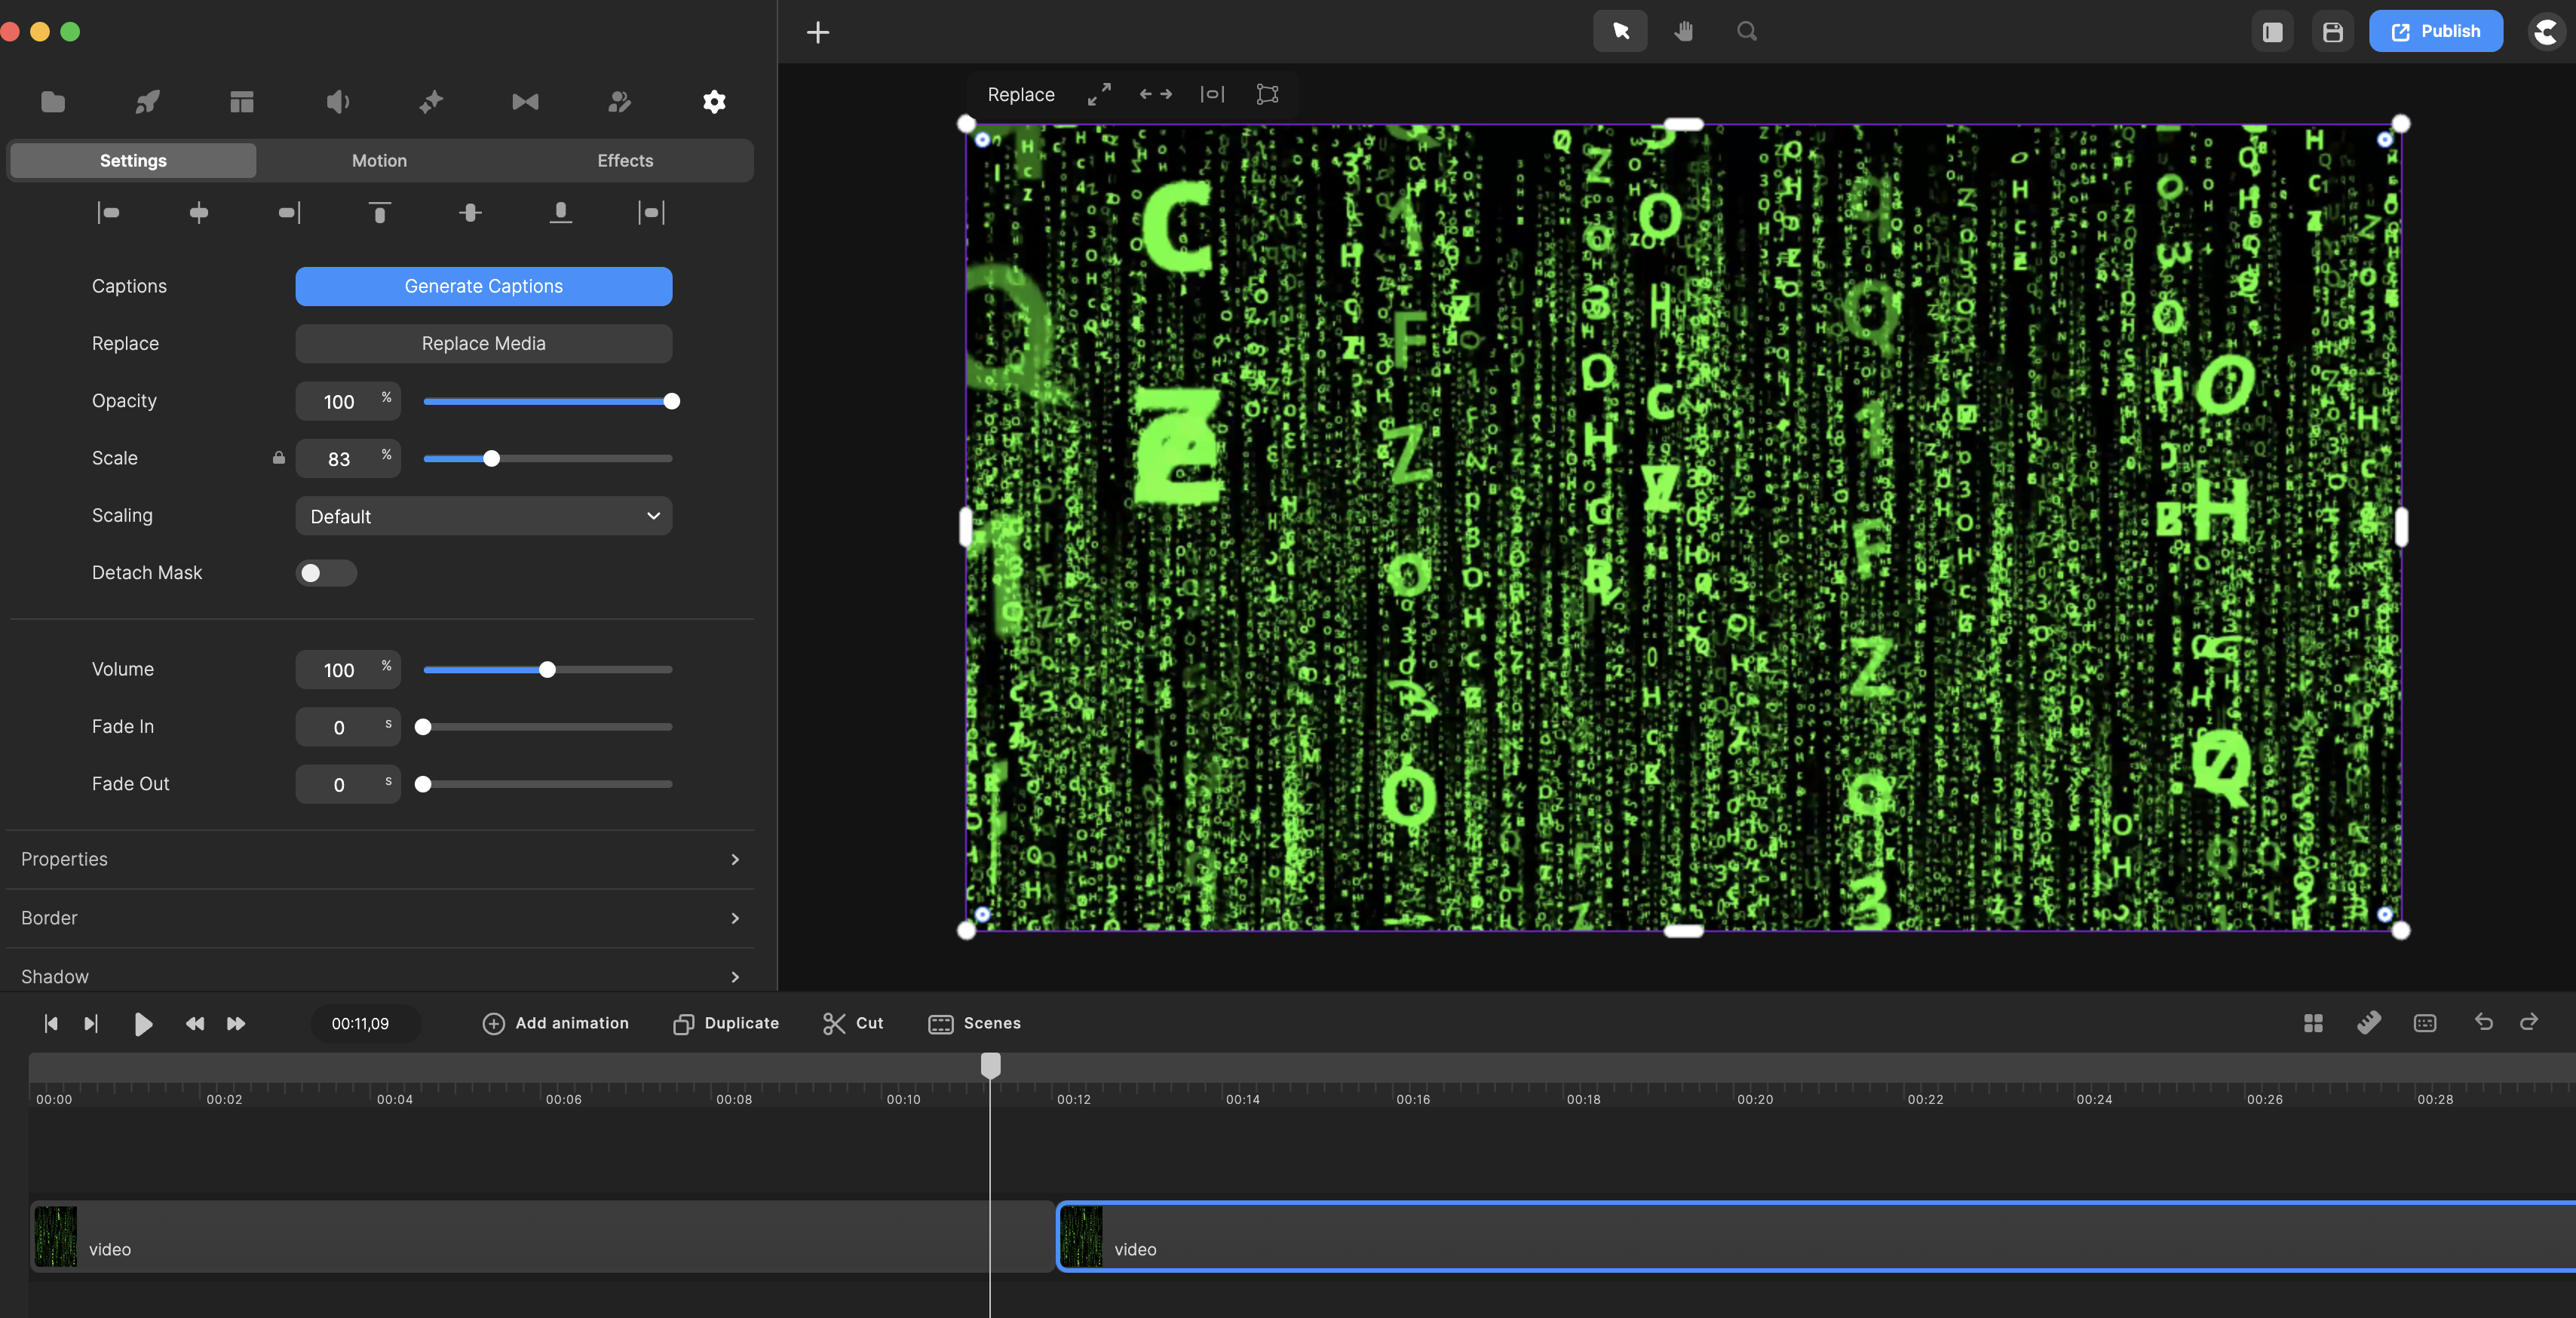Screen dimensions: 2576x1318
Task: Click the Volume slider handle
Action: pos(547,670)
